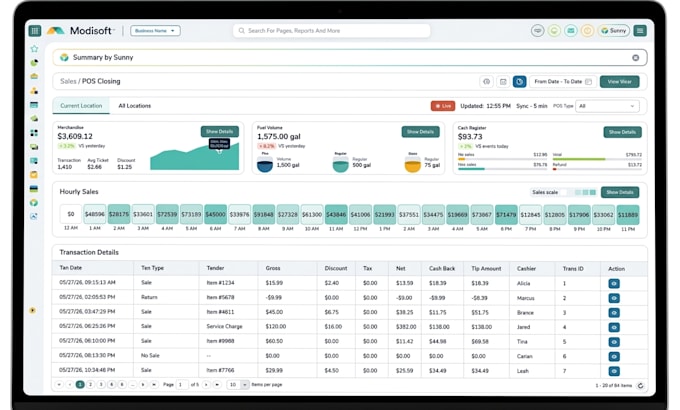Open the Sunny user menu in header
680x410 pixels.
[x=614, y=31]
